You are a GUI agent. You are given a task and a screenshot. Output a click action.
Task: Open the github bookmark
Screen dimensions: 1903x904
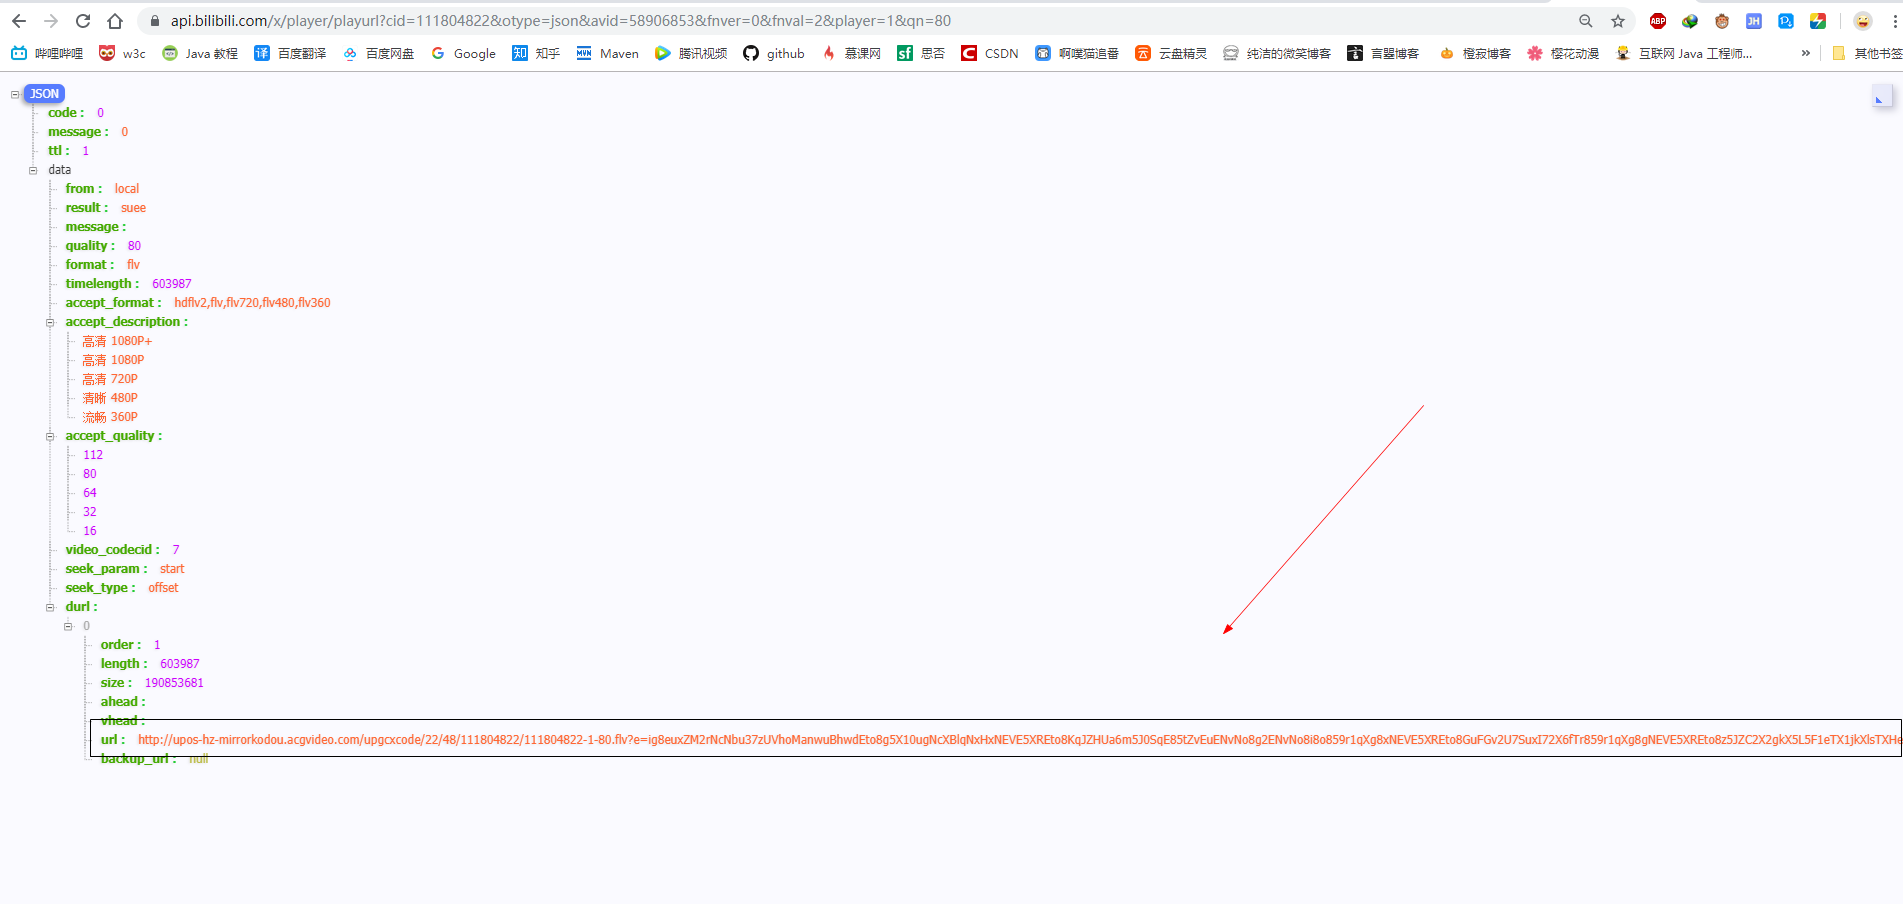click(x=774, y=53)
